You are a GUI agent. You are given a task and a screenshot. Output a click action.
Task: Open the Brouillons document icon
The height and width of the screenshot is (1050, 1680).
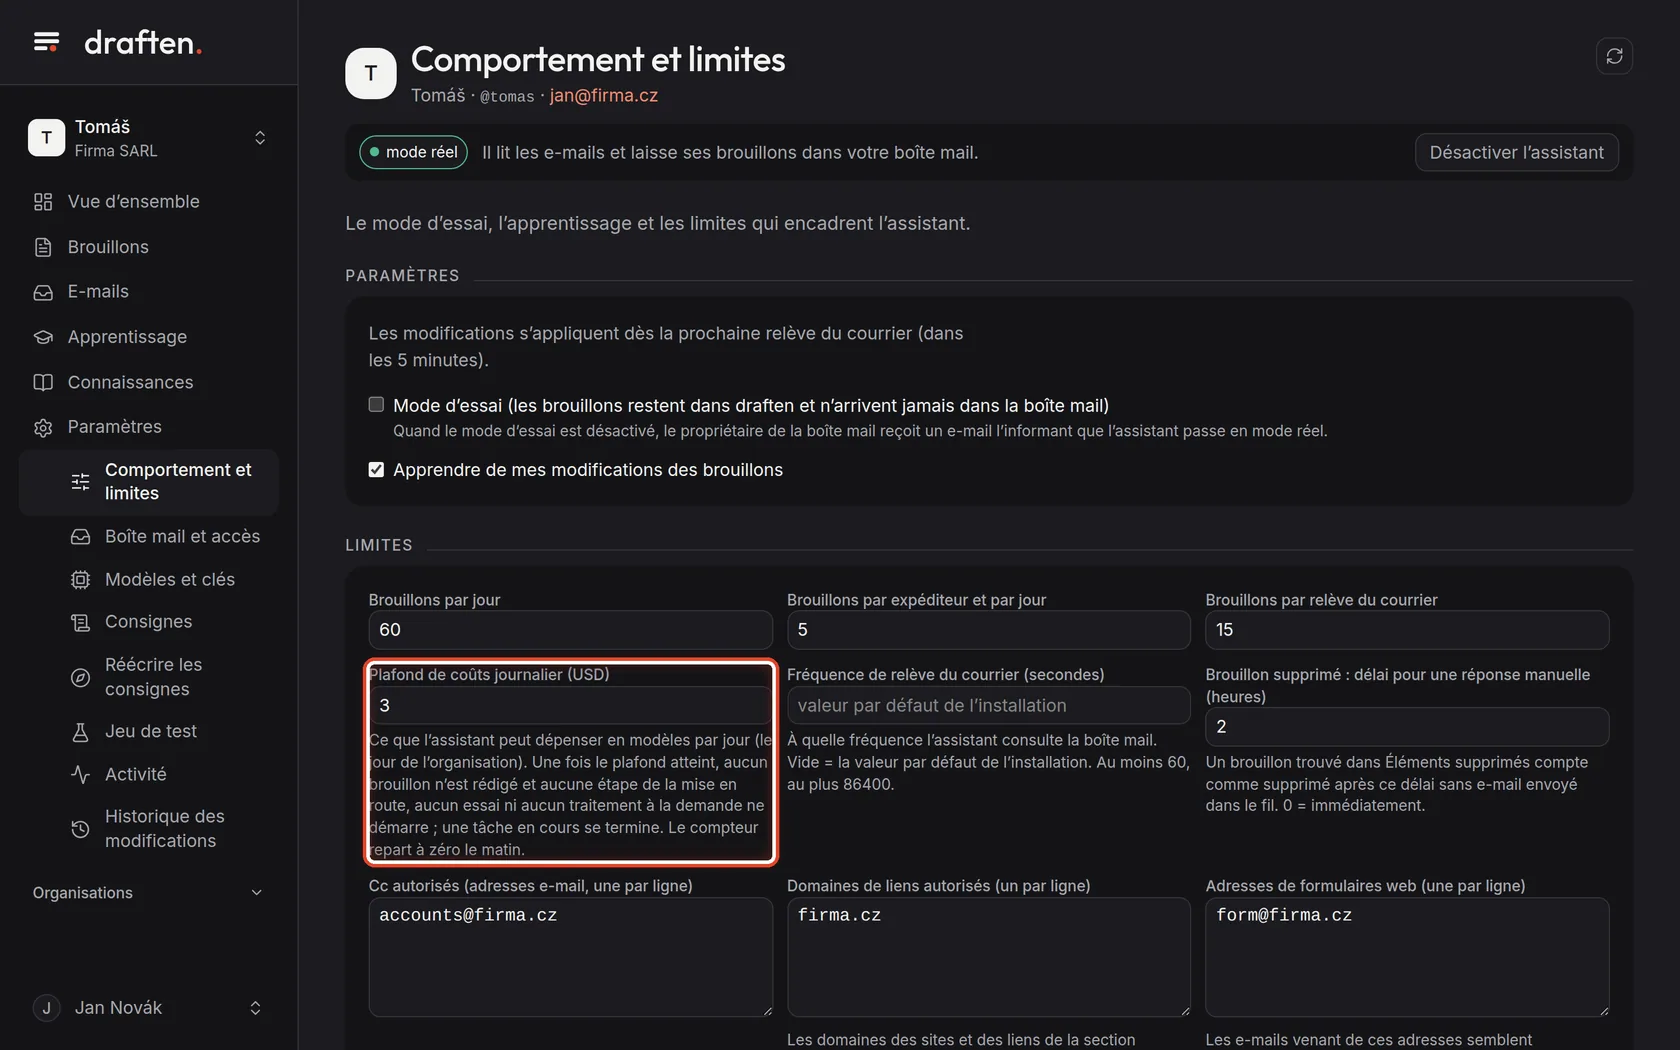tap(43, 247)
